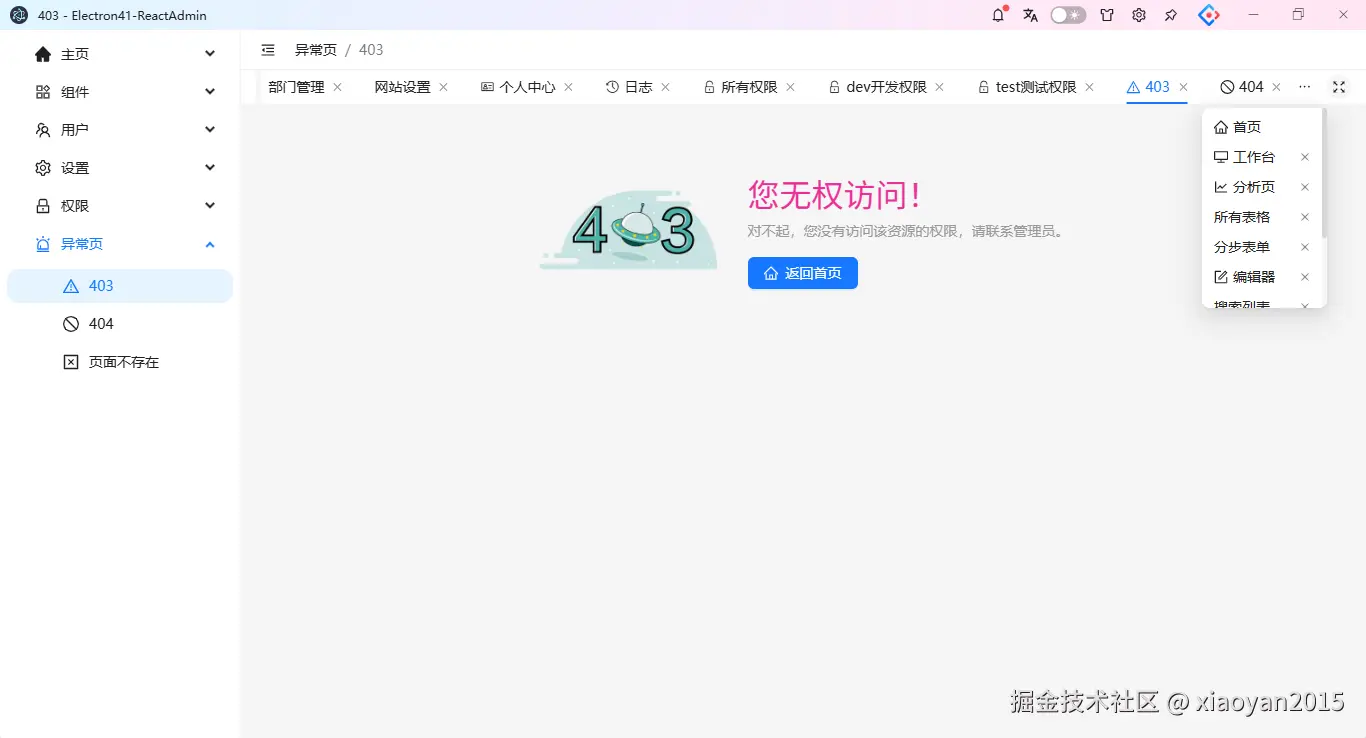Open the language translation switcher

pyautogui.click(x=1030, y=15)
